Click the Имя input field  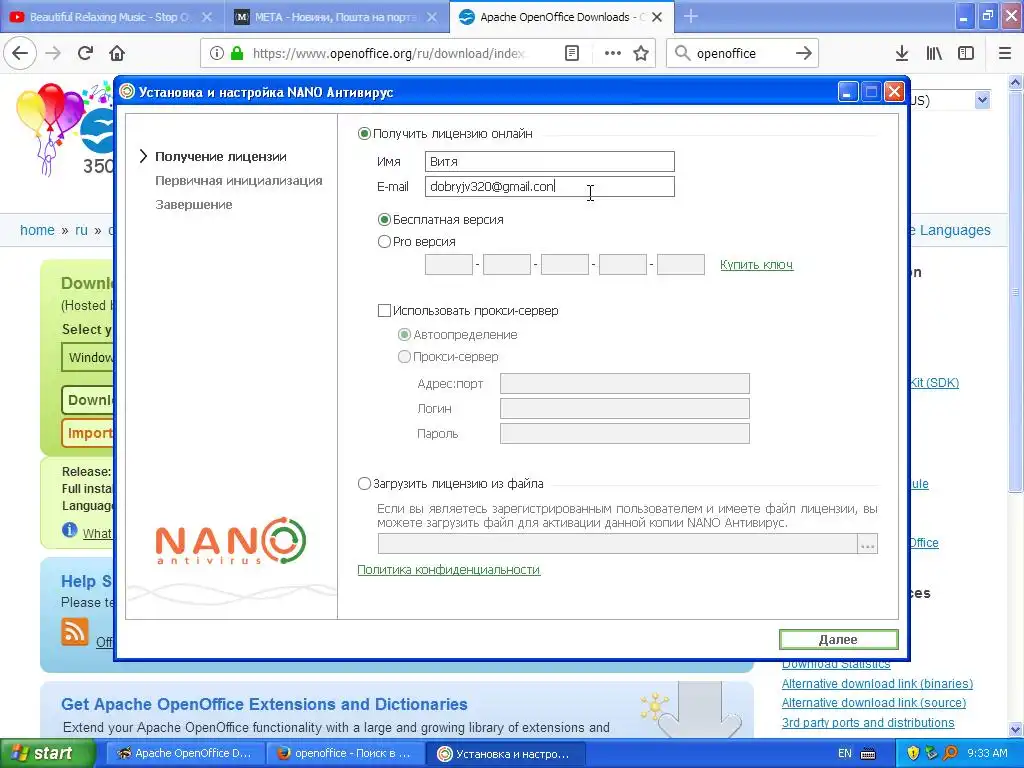coord(549,161)
